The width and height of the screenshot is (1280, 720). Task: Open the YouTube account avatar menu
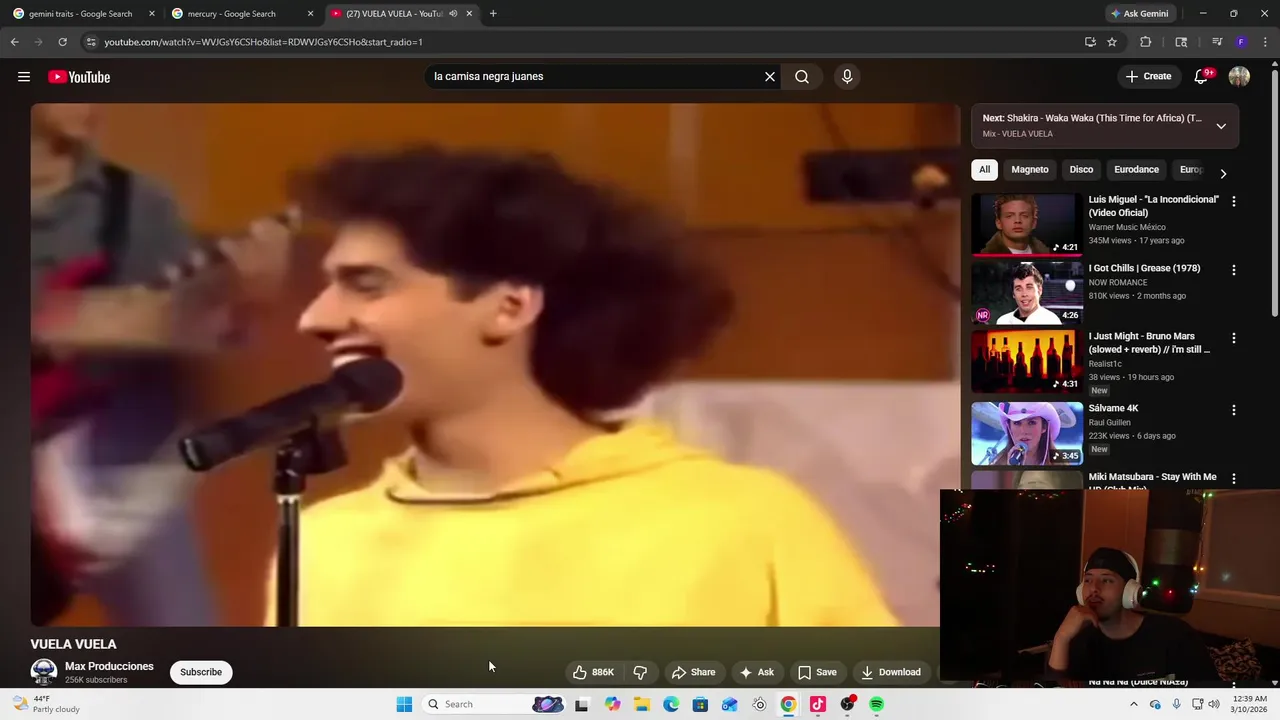pyautogui.click(x=1239, y=77)
